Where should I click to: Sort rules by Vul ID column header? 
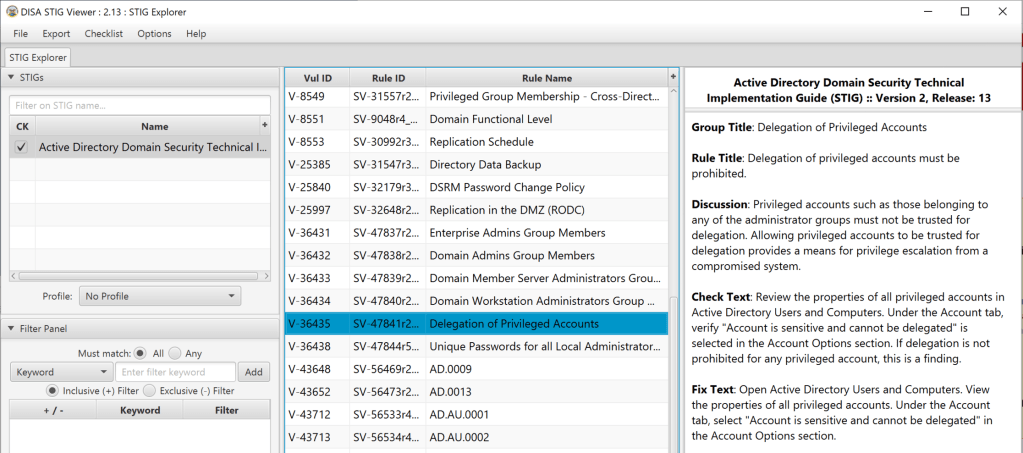click(x=317, y=78)
